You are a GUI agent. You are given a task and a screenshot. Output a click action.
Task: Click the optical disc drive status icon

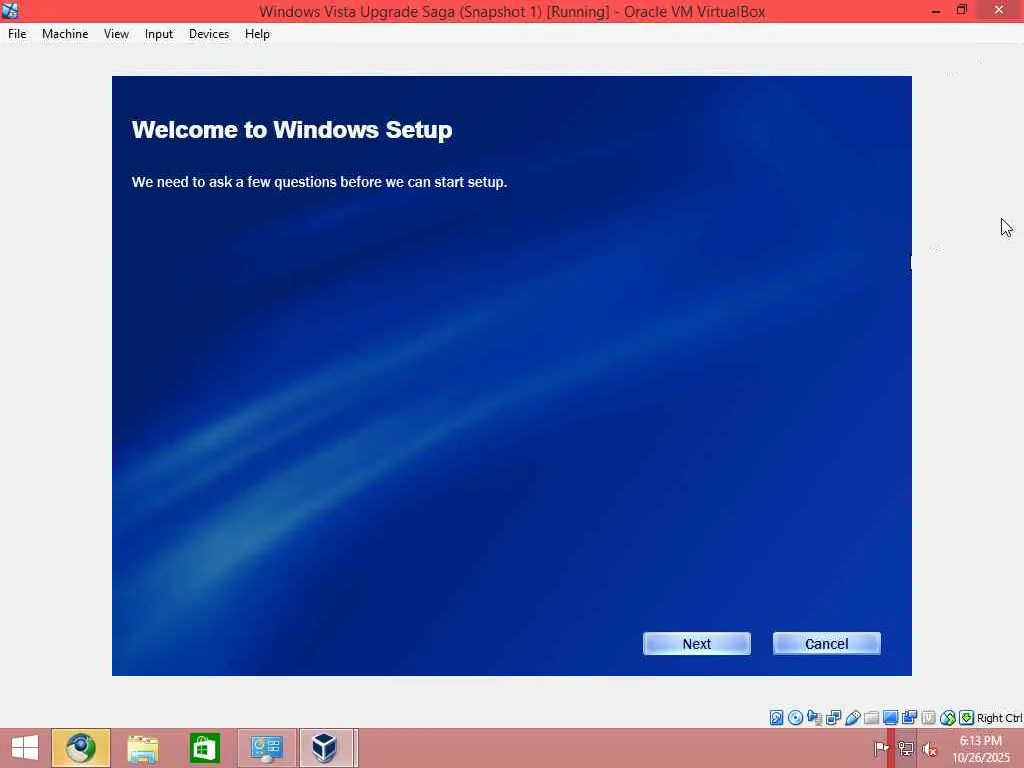coord(795,718)
